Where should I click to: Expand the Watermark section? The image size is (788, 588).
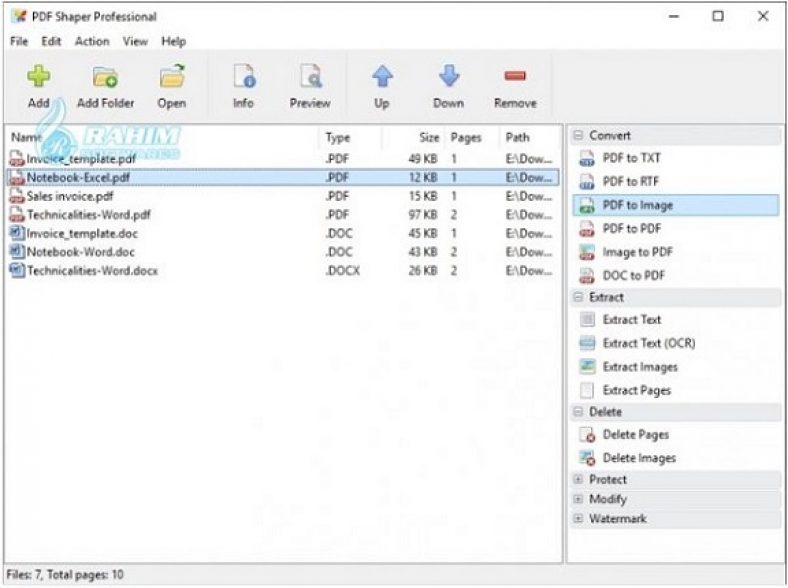(578, 518)
